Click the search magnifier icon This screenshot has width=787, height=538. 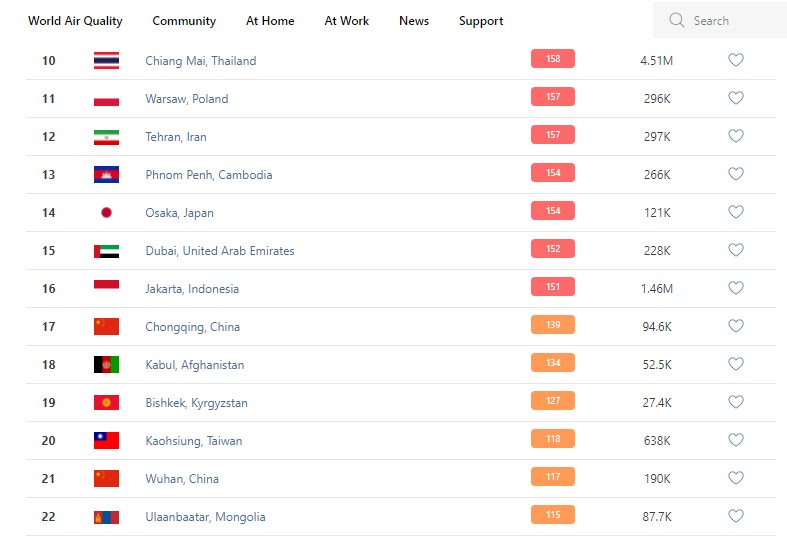point(677,20)
